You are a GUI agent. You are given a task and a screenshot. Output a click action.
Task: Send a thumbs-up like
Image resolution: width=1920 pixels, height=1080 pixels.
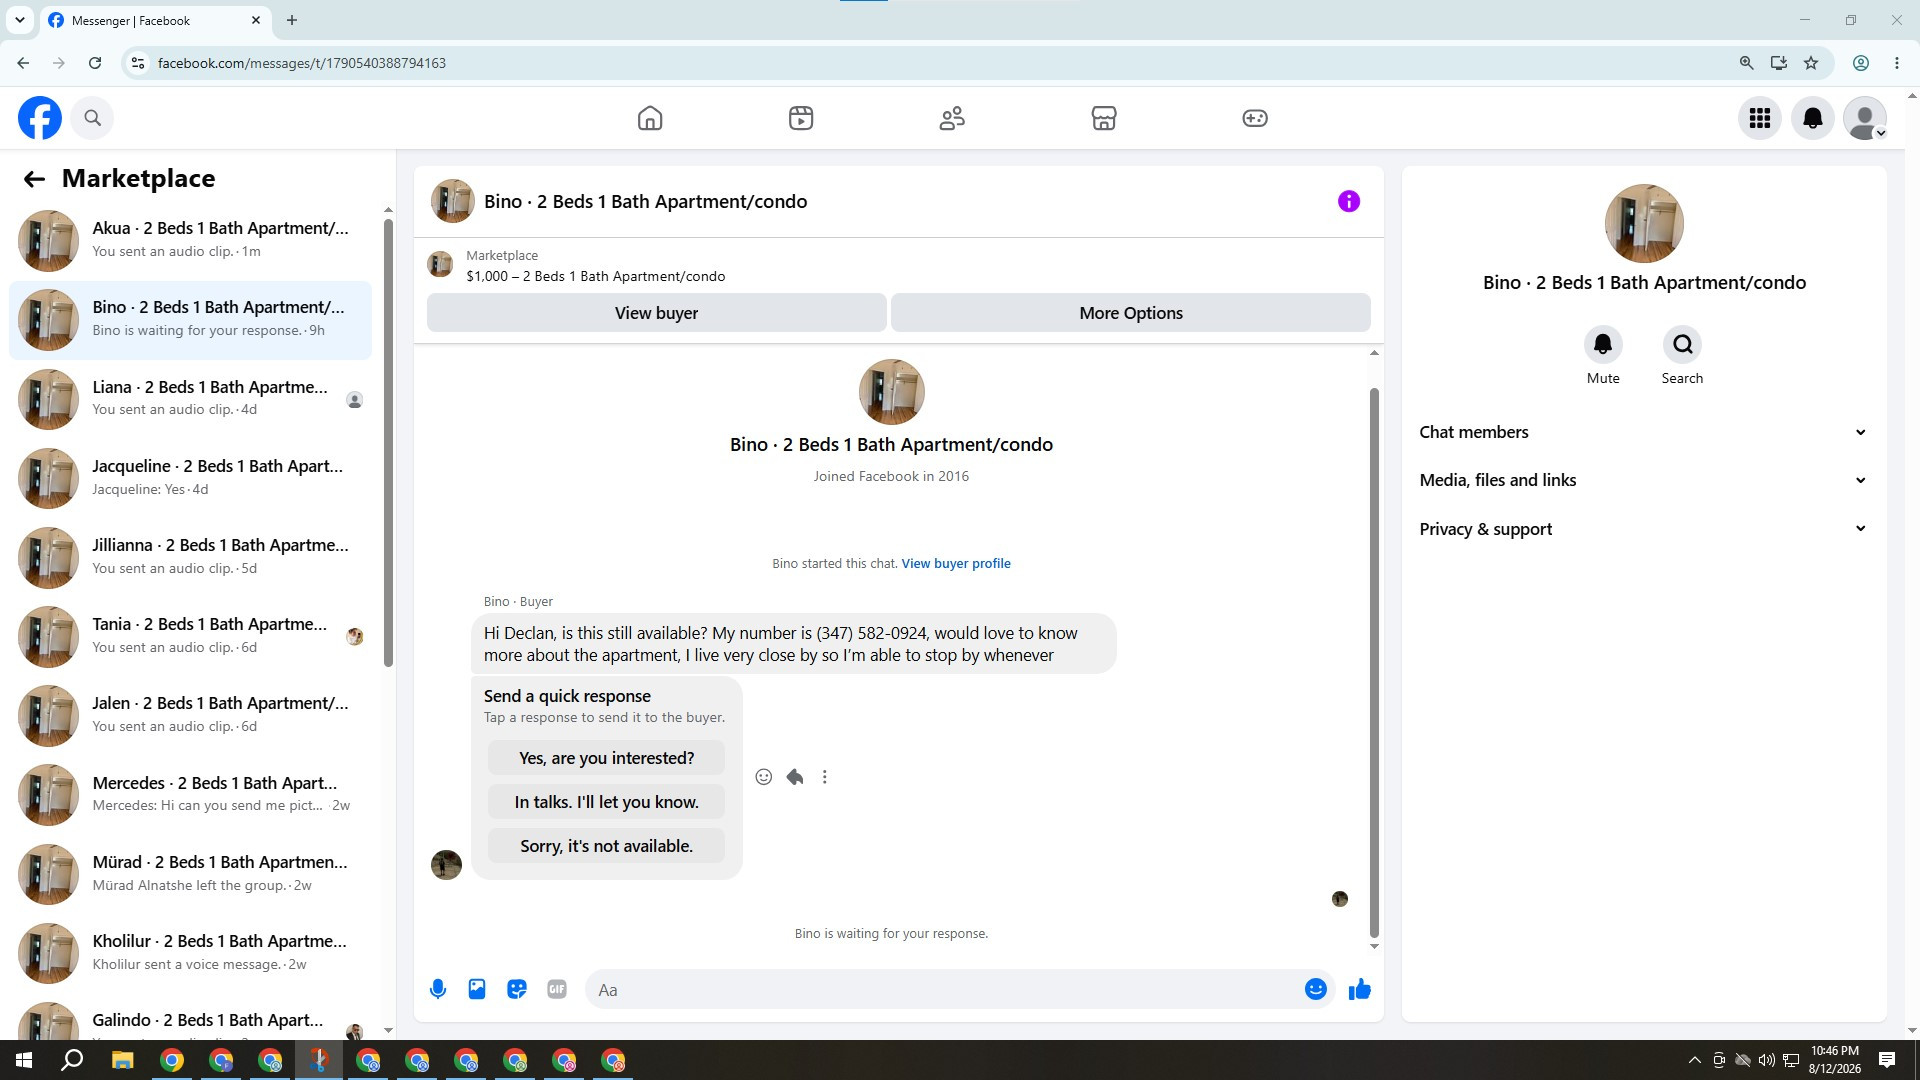click(x=1360, y=990)
